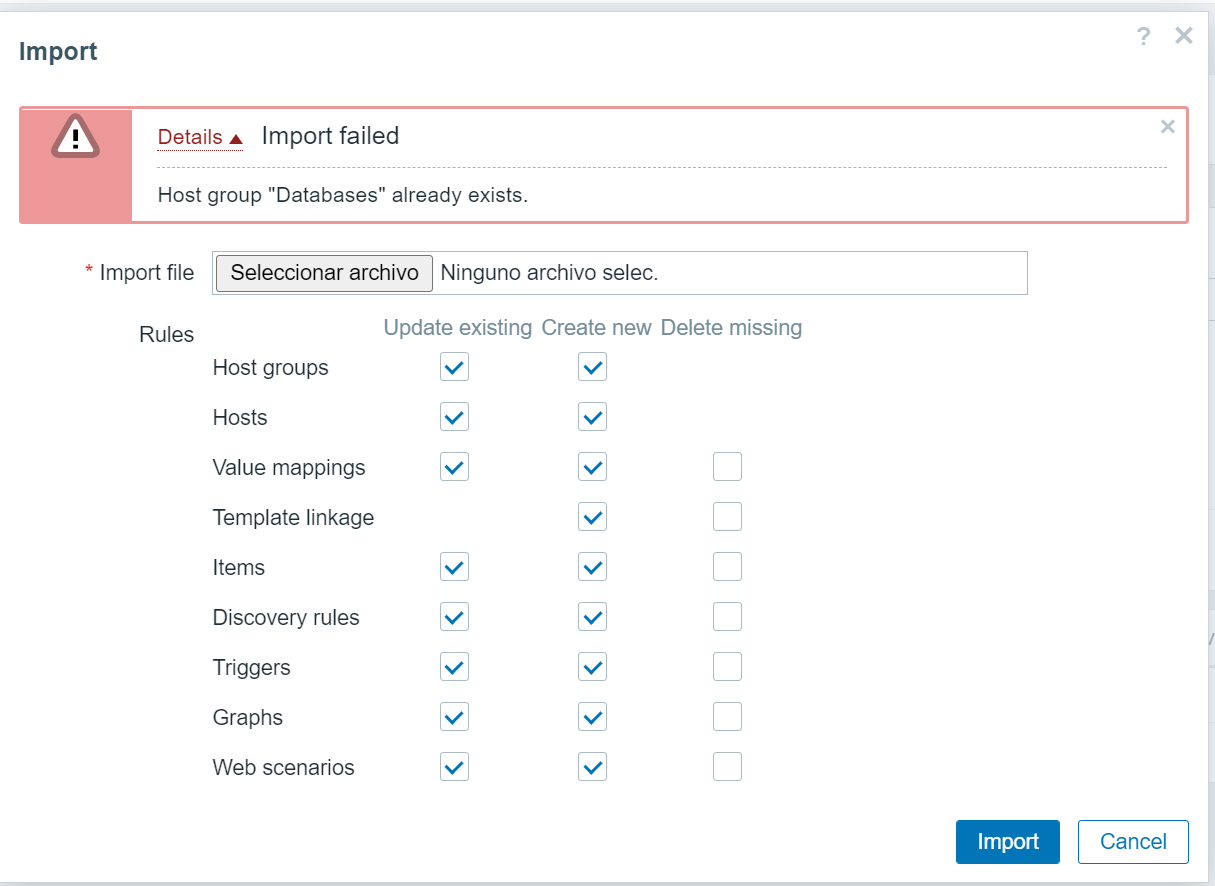
Task: Enable Delete missing for Web scenarios
Action: pos(727,768)
